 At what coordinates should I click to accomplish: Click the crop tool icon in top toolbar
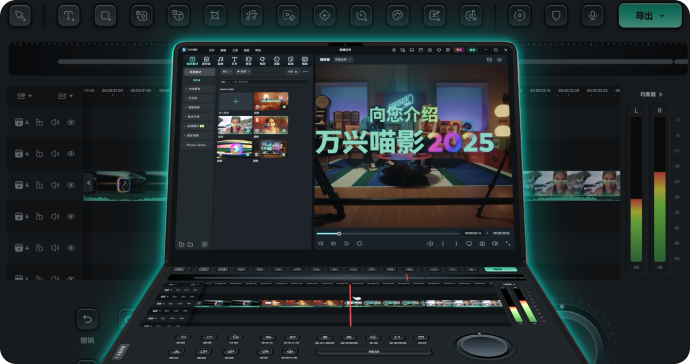[x=215, y=16]
